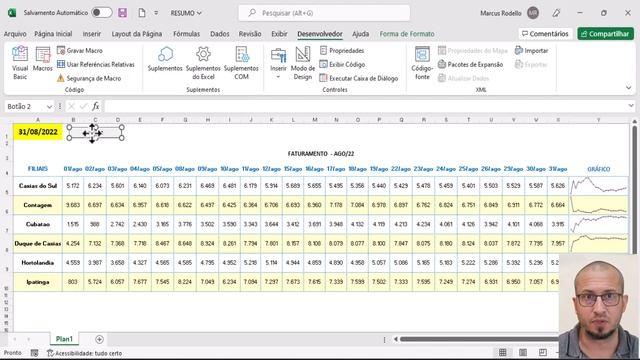Image resolution: width=640 pixels, height=360 pixels.
Task: Select the Contagem filial cell
Action: [x=38, y=205]
